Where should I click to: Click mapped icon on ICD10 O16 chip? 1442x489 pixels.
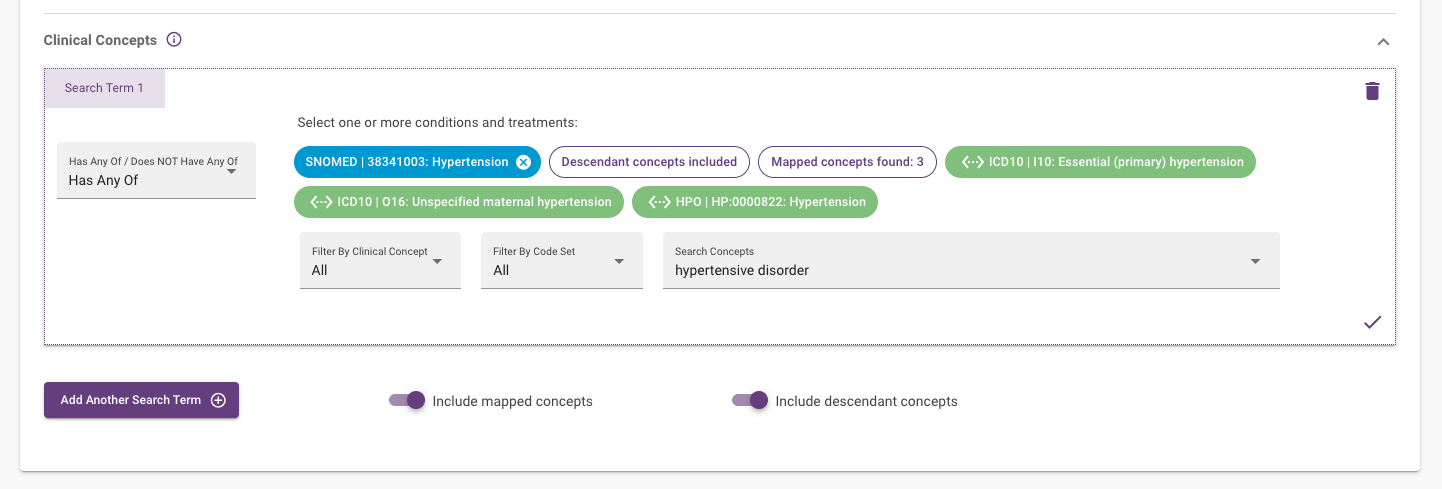tap(321, 202)
